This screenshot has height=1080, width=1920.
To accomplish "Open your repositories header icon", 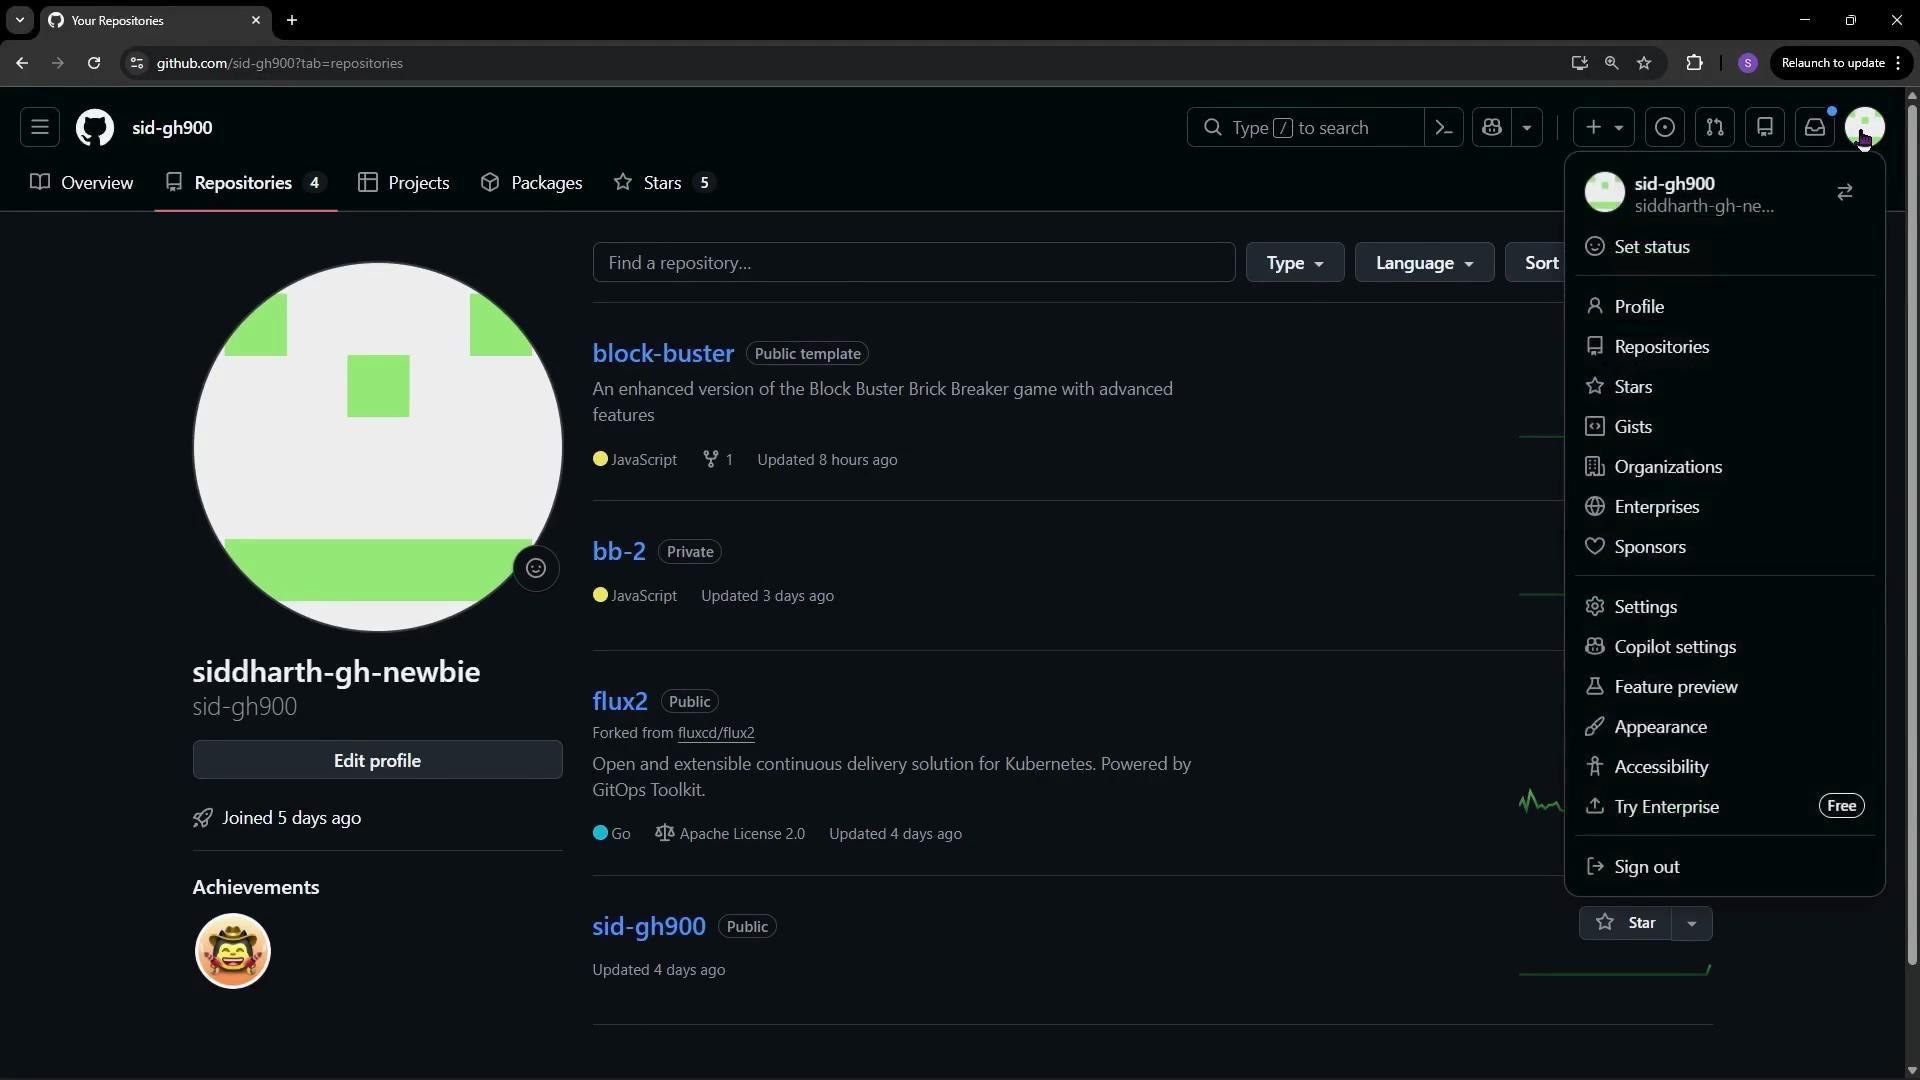I will pyautogui.click(x=1765, y=127).
